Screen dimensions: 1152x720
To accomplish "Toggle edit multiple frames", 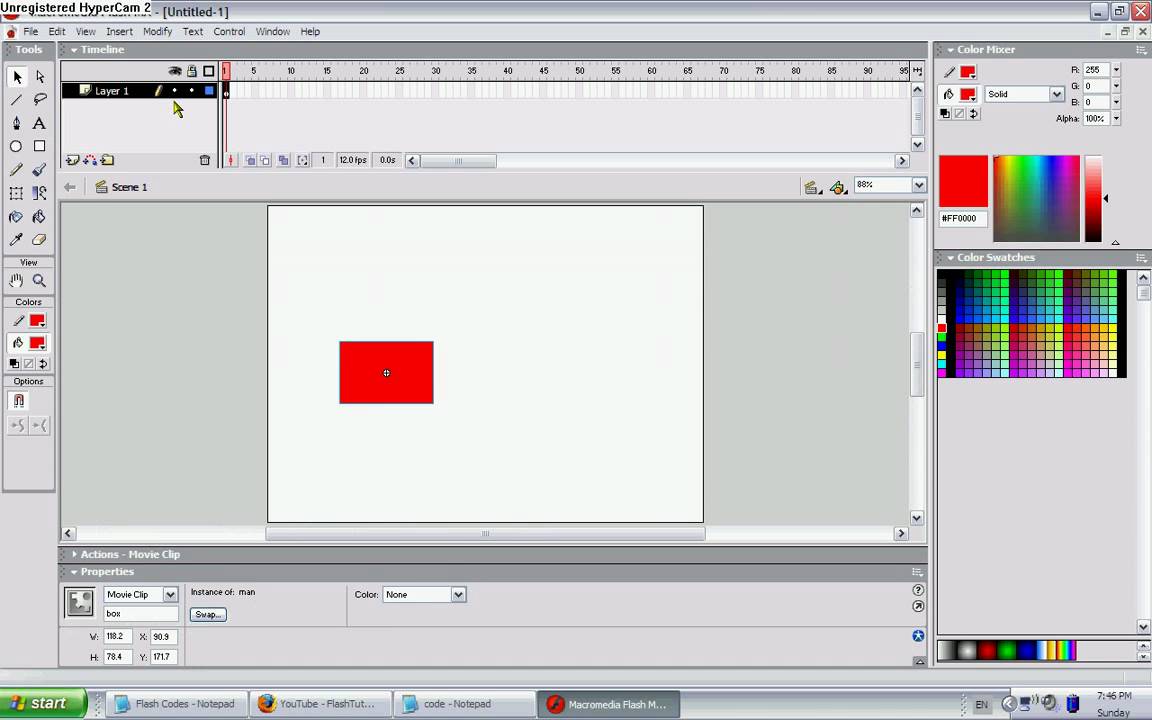I will pyautogui.click(x=284, y=160).
